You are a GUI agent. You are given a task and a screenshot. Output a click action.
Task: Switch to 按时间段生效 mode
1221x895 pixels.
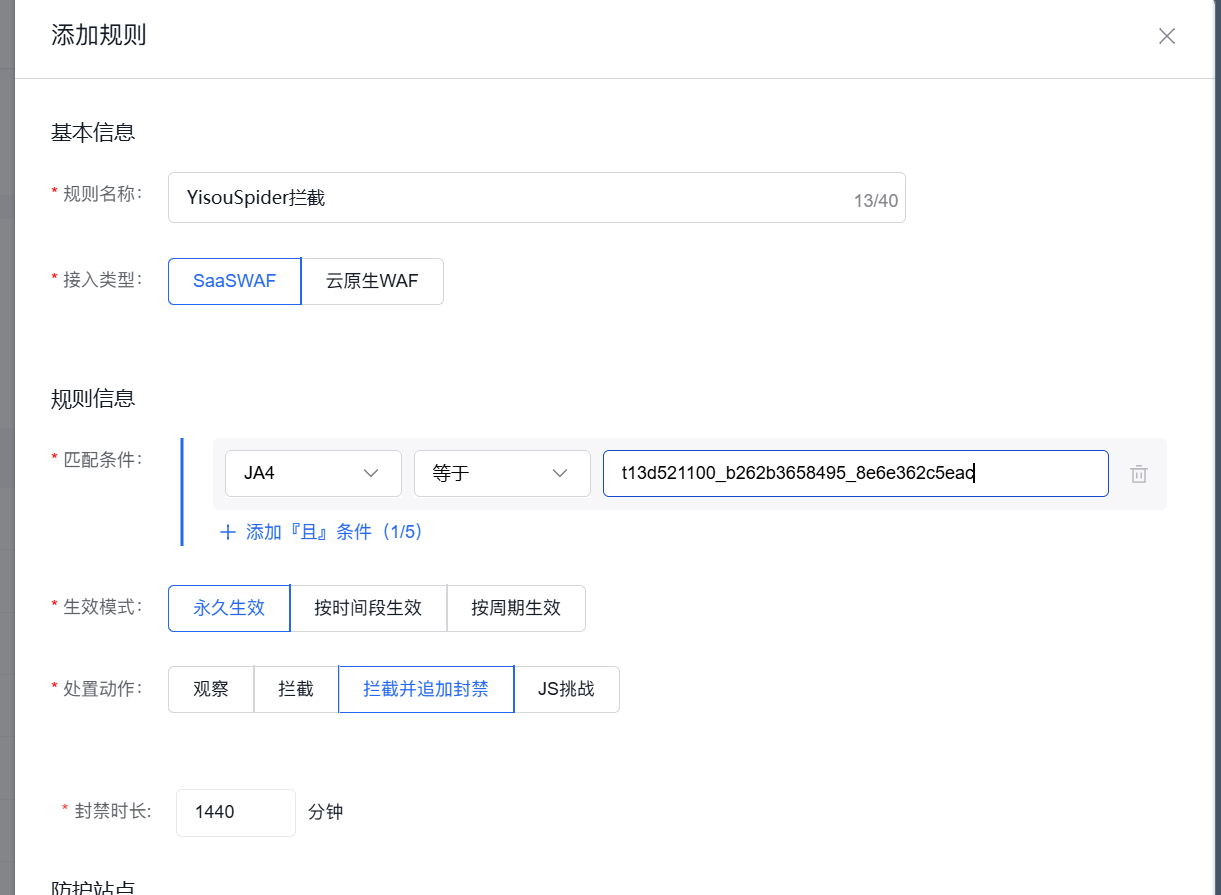pyautogui.click(x=368, y=608)
